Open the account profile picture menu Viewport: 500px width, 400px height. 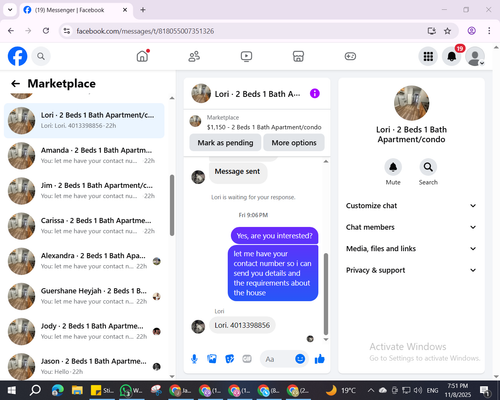point(475,56)
